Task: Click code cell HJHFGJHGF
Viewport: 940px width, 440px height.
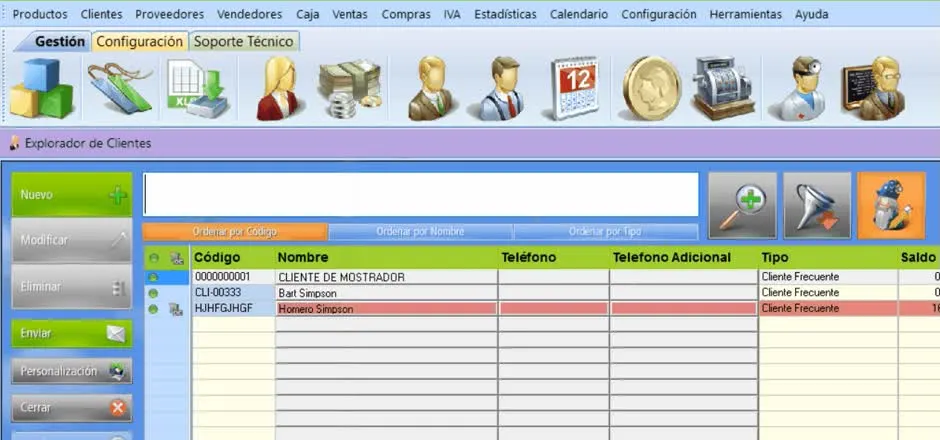Action: (x=233, y=309)
